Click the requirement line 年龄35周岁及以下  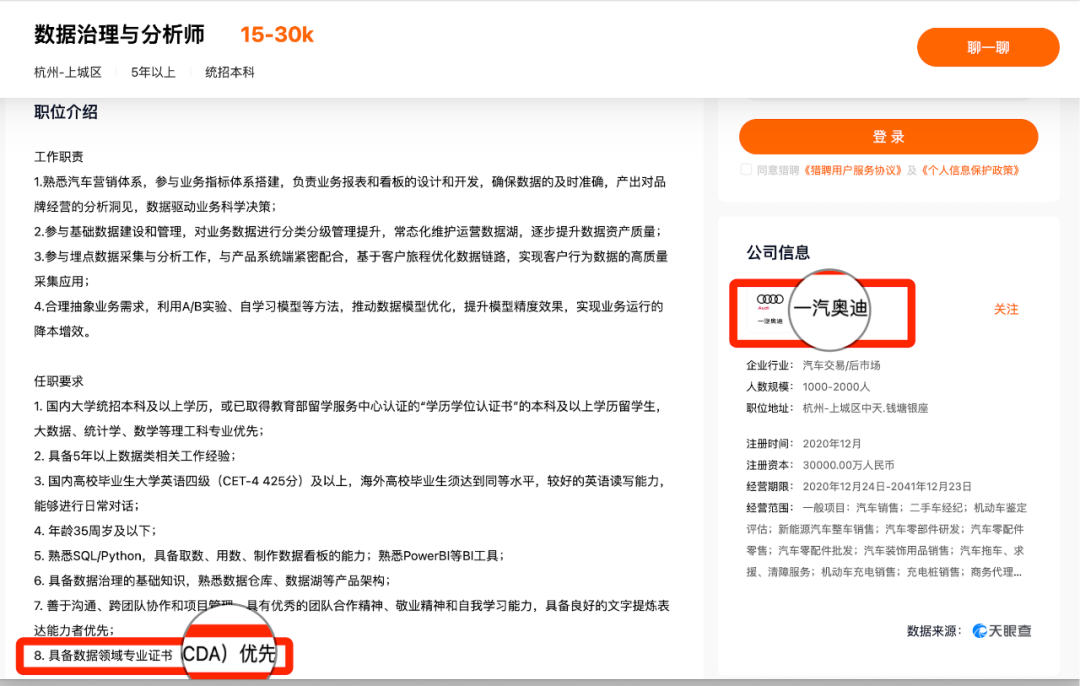tap(96, 531)
